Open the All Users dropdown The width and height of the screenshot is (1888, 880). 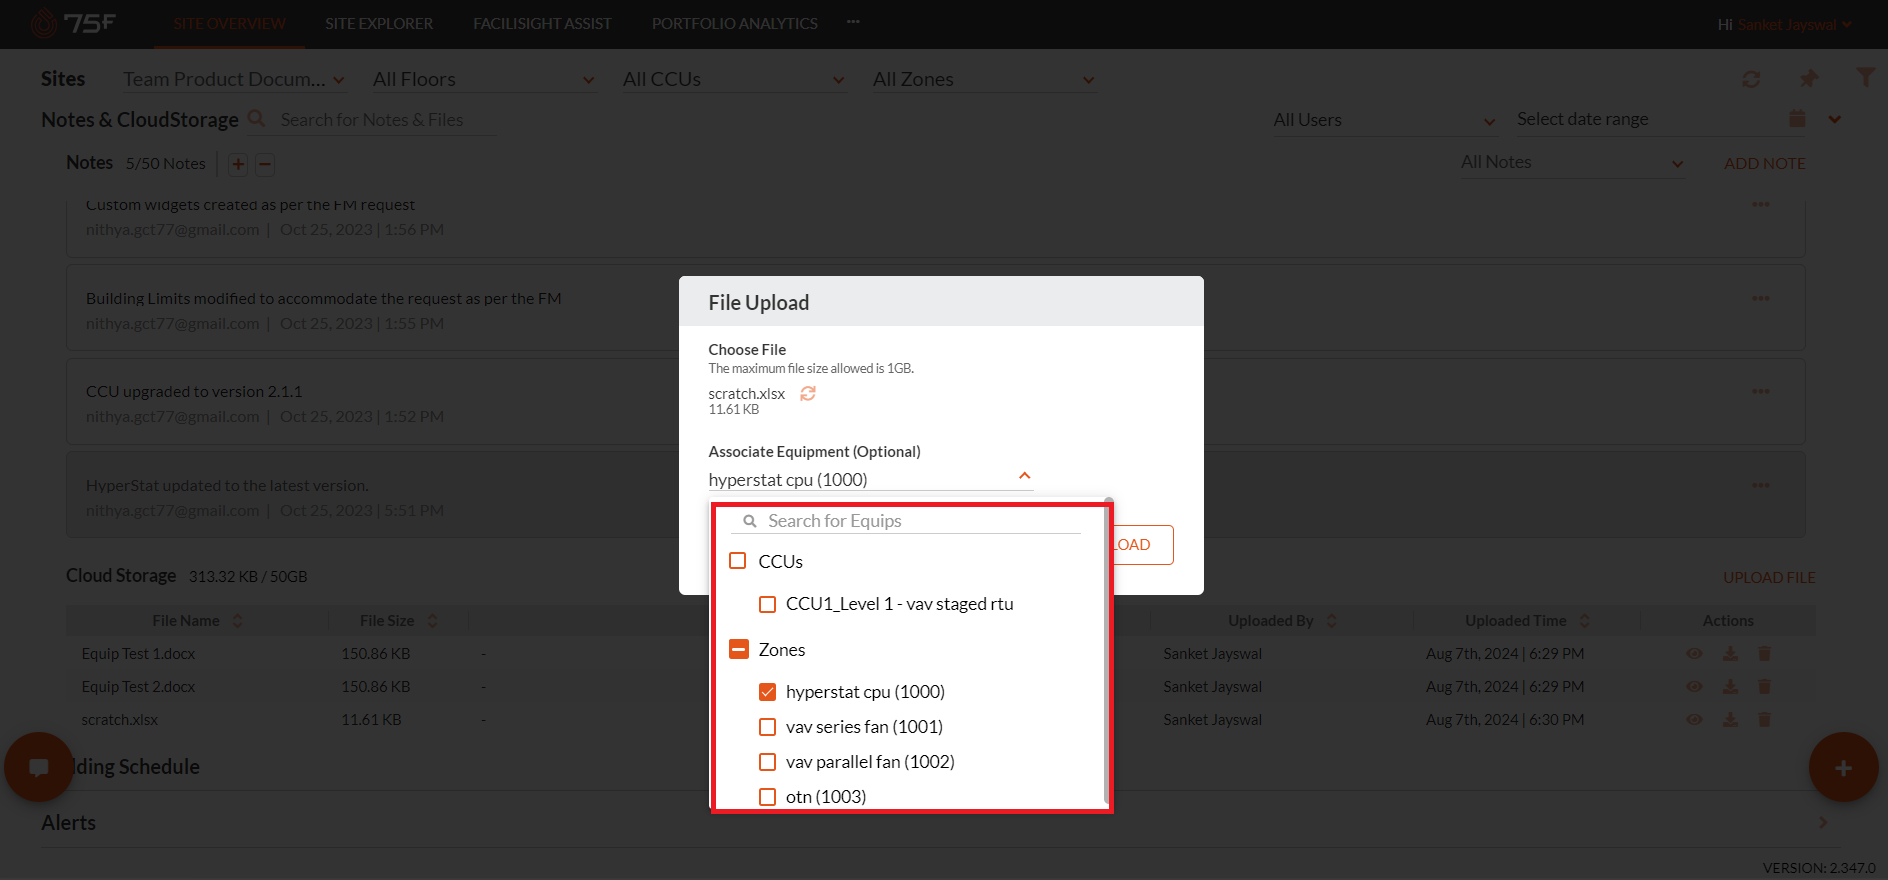click(1385, 120)
